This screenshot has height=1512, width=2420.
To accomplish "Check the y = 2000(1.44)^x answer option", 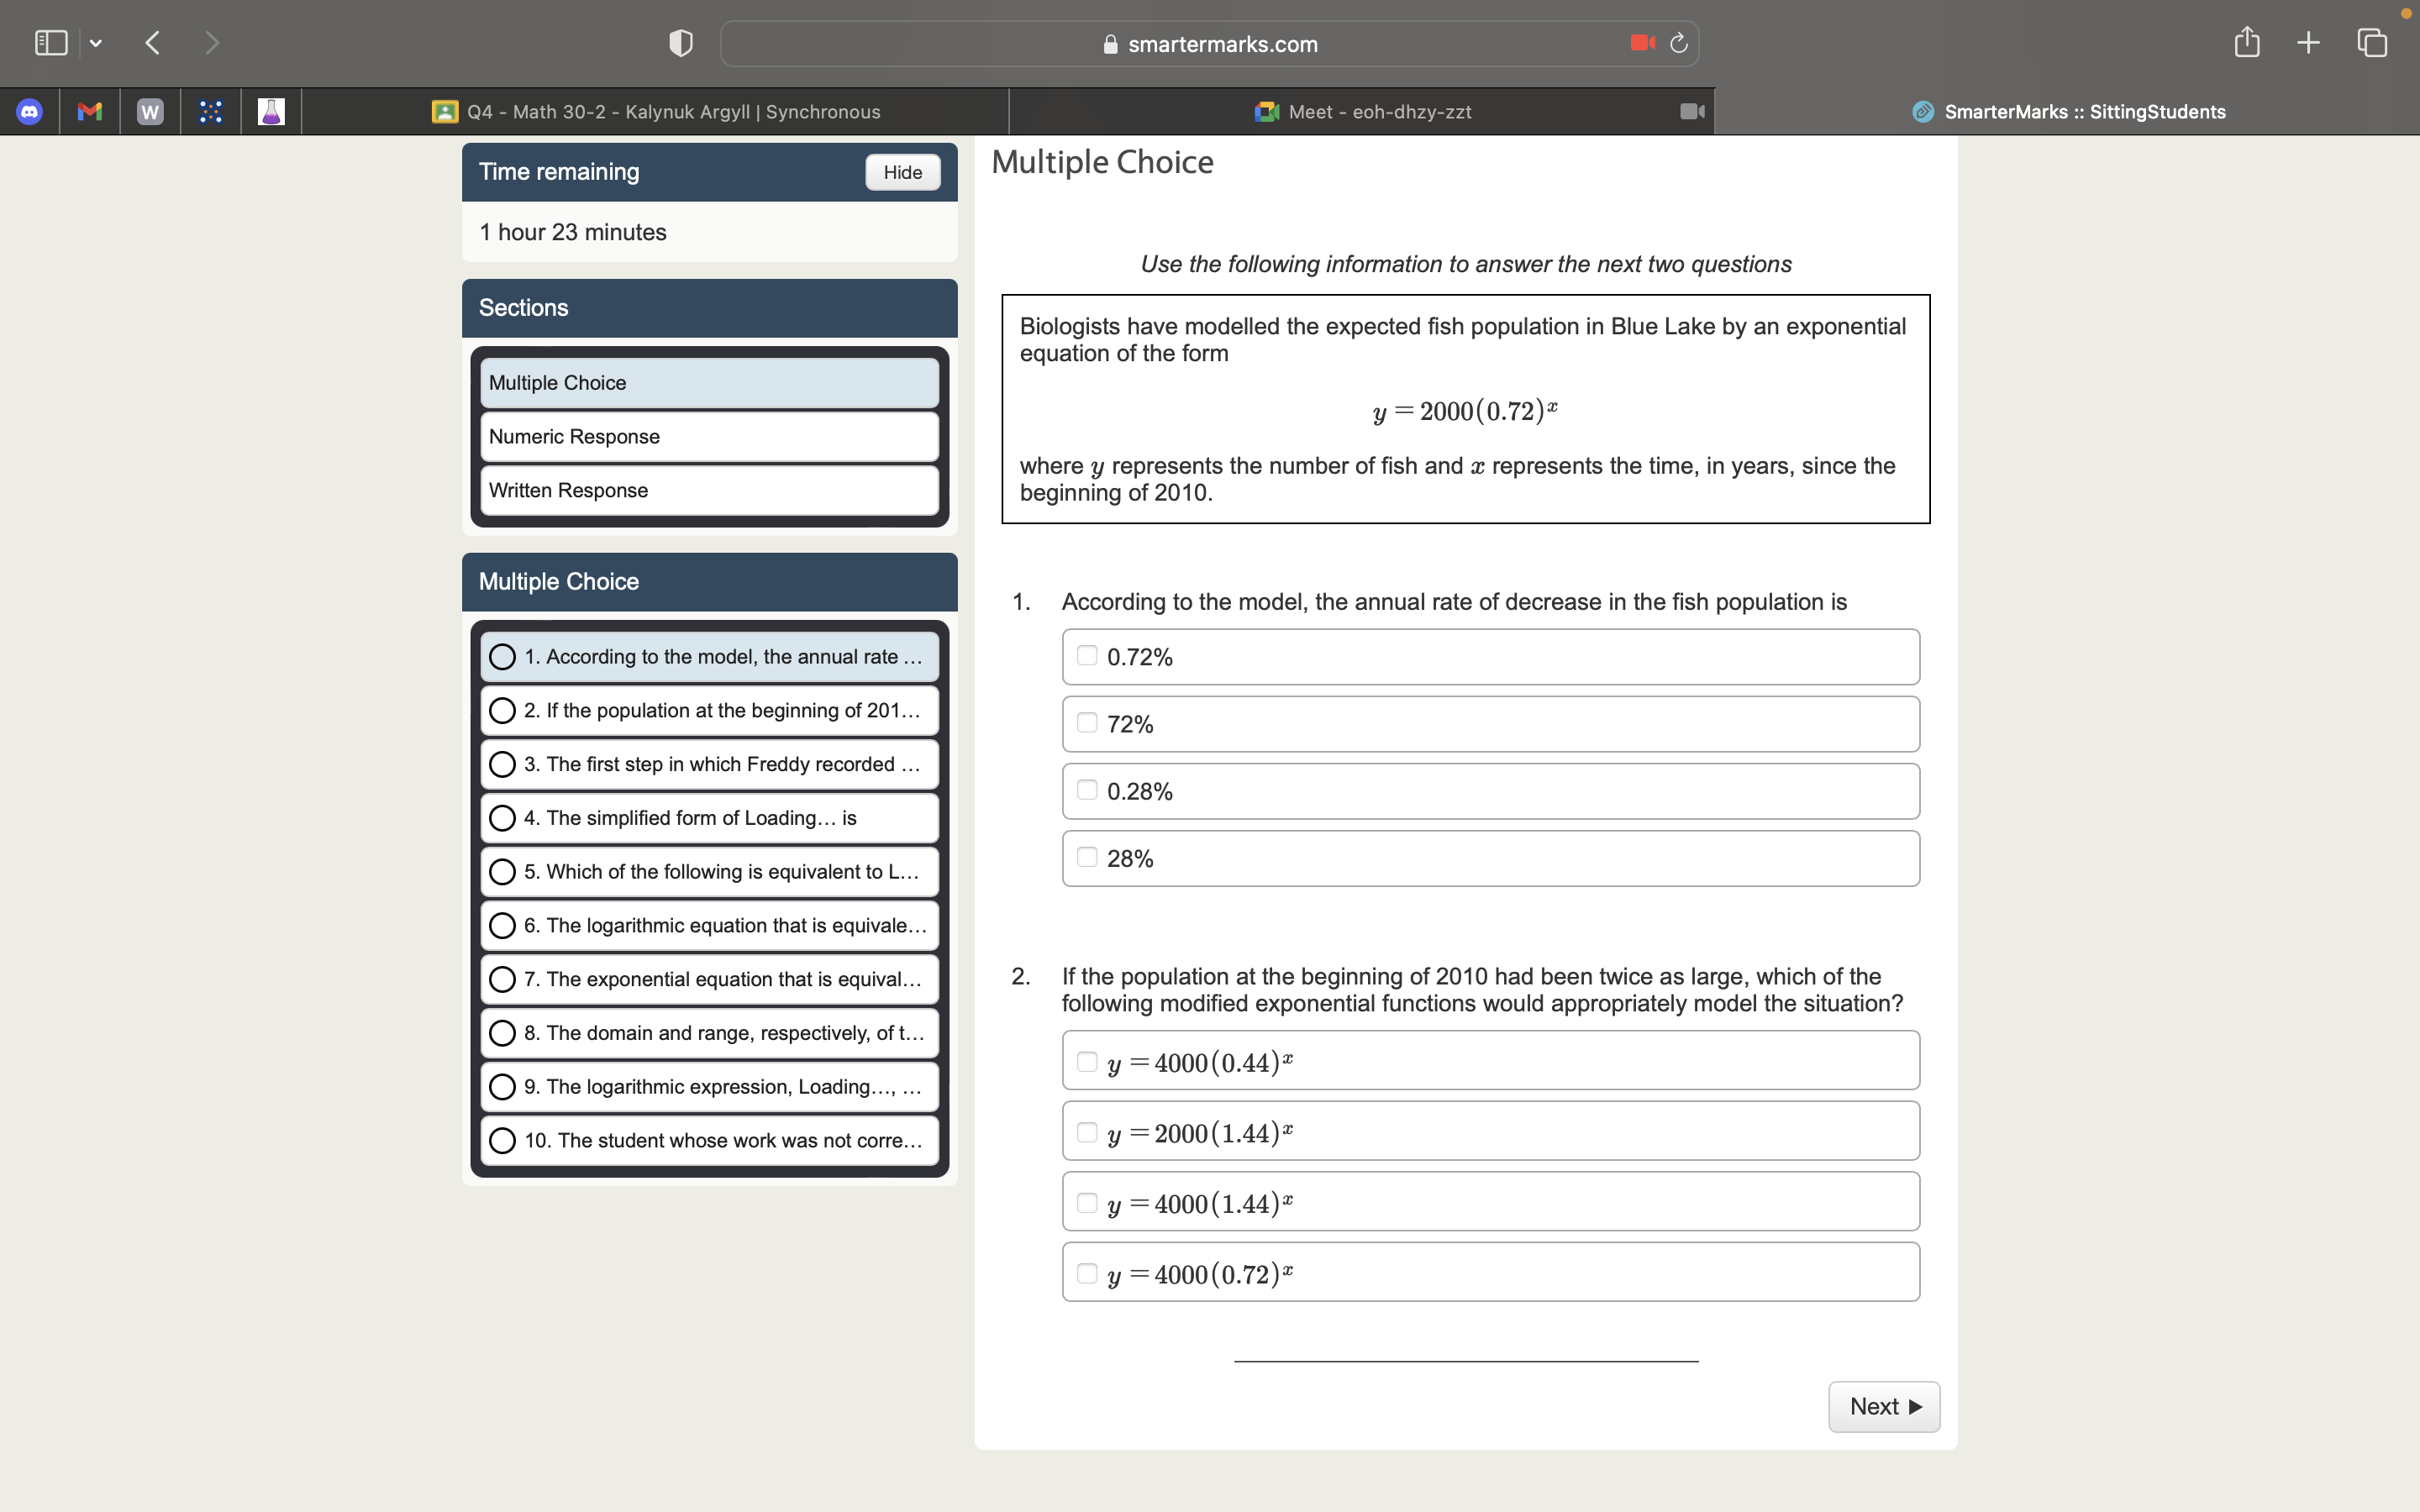I will (x=1087, y=1131).
